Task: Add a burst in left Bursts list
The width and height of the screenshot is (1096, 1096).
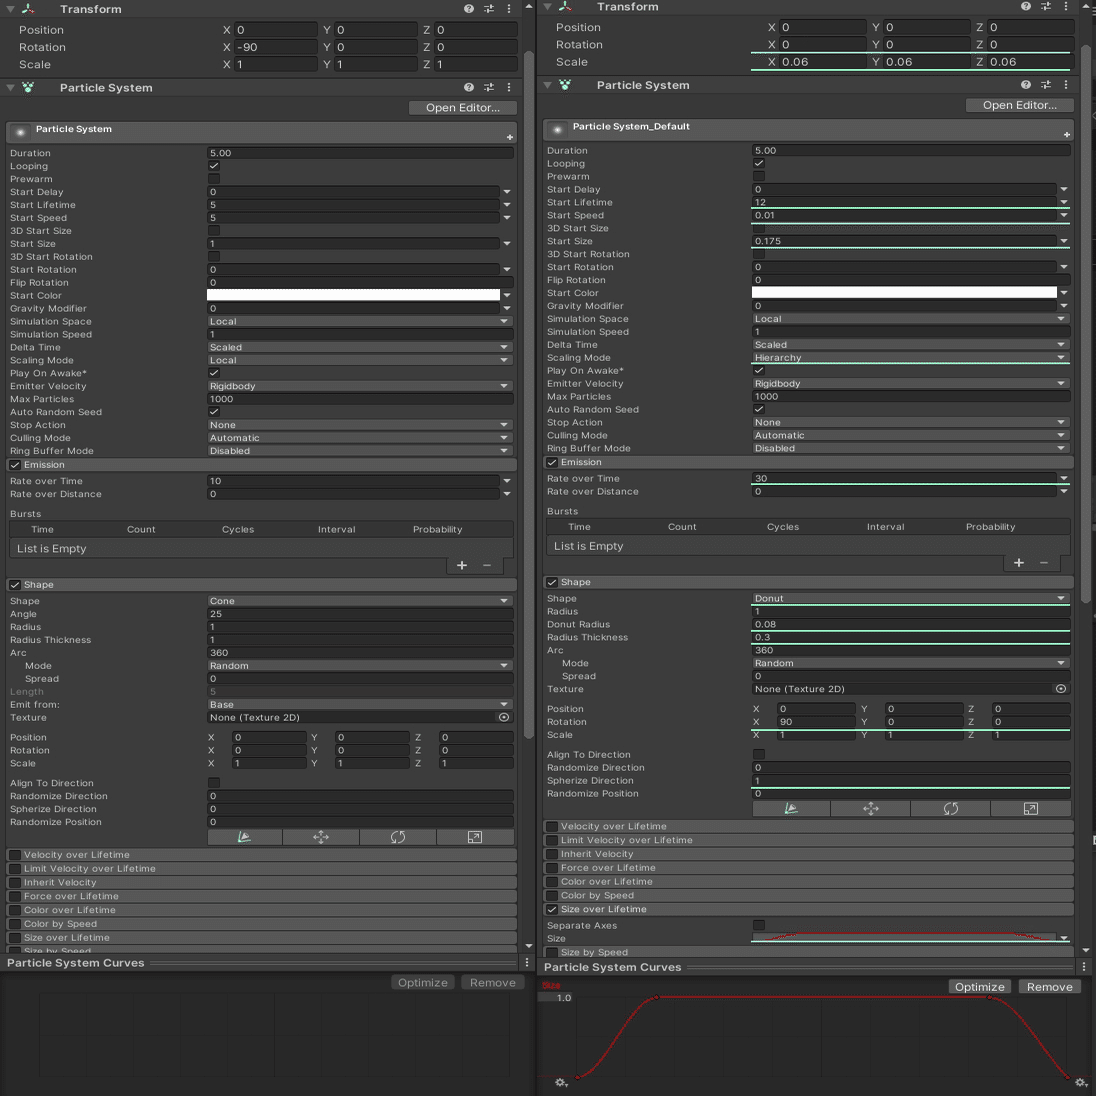Action: pos(461,565)
